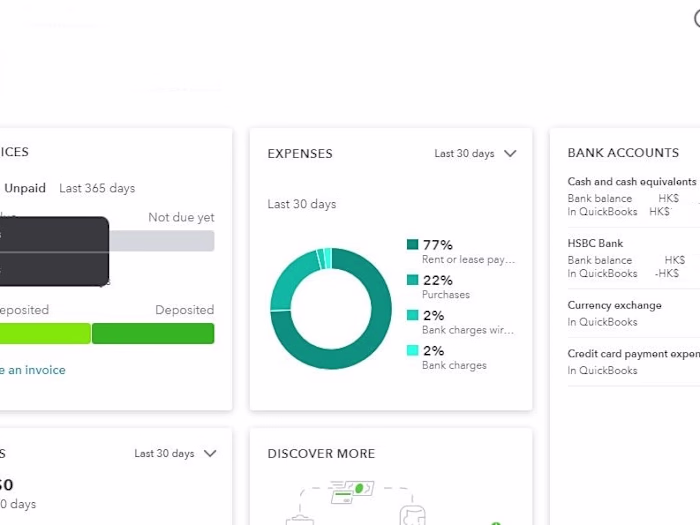The width and height of the screenshot is (700, 525).
Task: Click the gray Not due yet bar
Action: click(x=162, y=241)
